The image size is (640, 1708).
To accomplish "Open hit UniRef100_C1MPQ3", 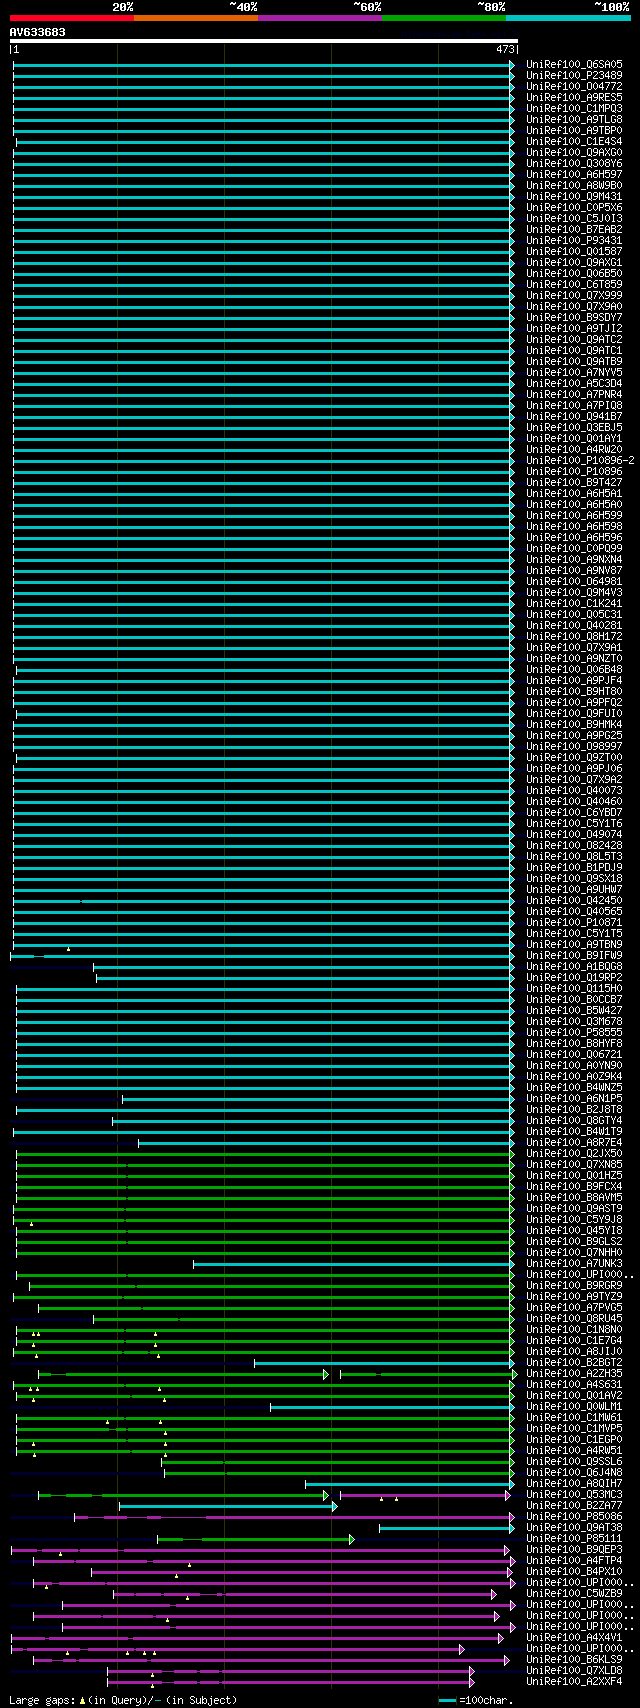I will tap(574, 108).
